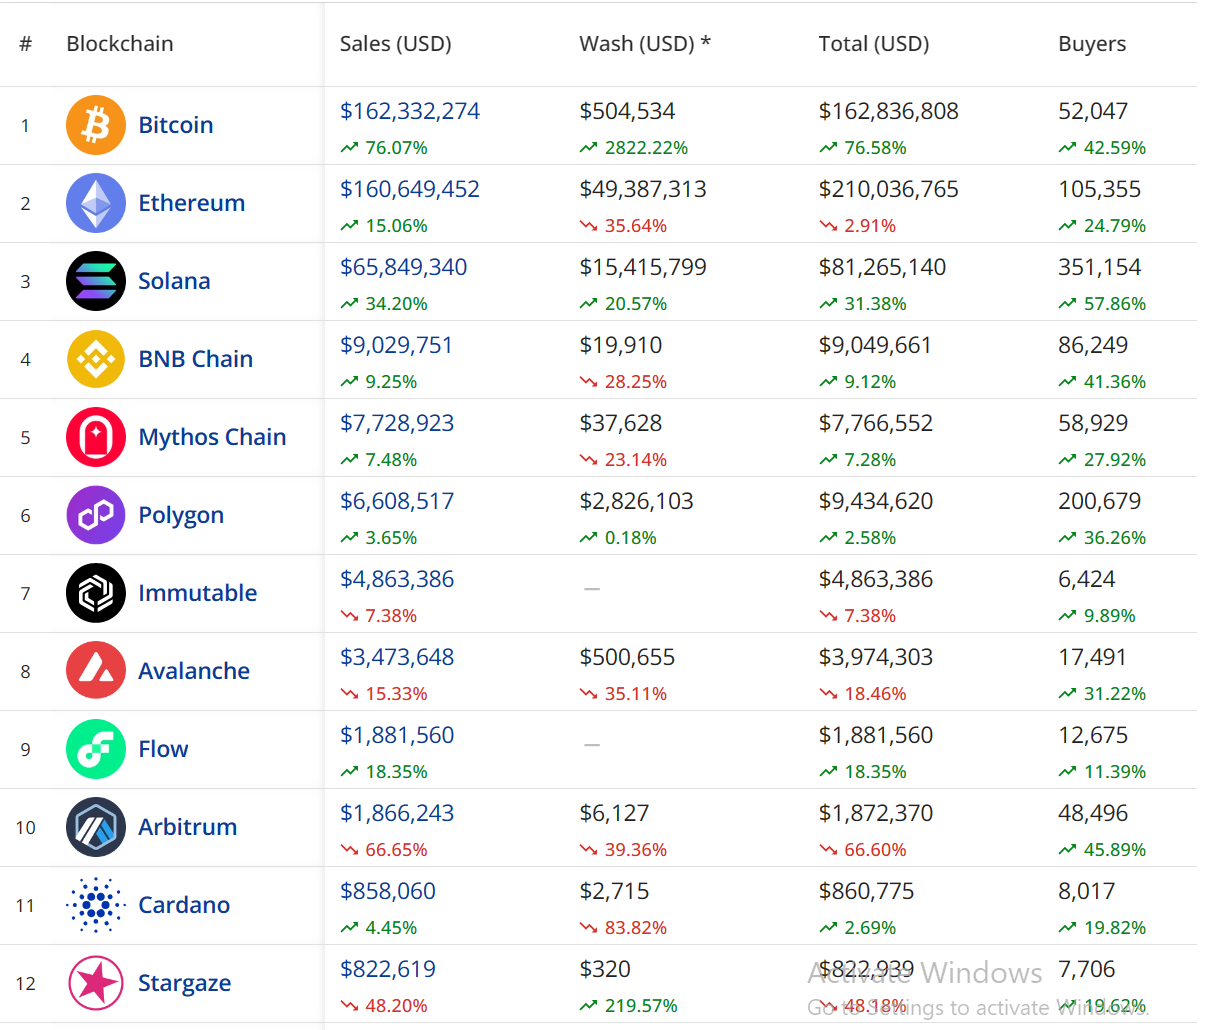Click the Cardano logo icon
Screen dimensions: 1206x1030
pyautogui.click(x=96, y=905)
